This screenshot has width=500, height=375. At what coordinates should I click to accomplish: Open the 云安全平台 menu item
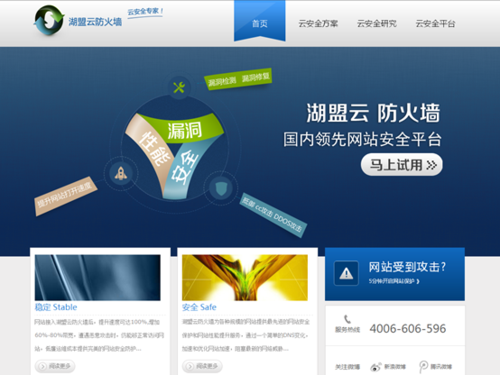coord(435,23)
